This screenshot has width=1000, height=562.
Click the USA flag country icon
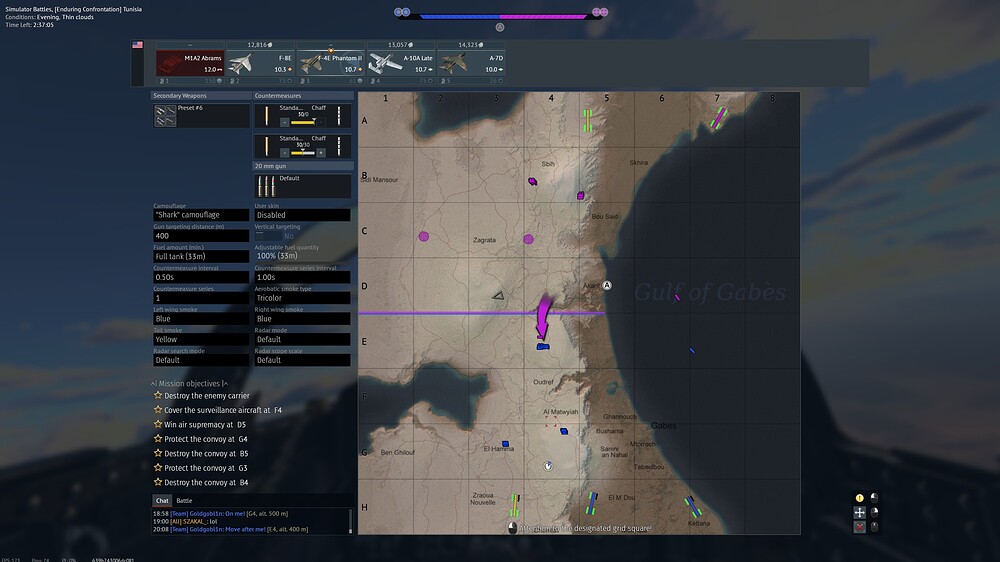pos(138,45)
